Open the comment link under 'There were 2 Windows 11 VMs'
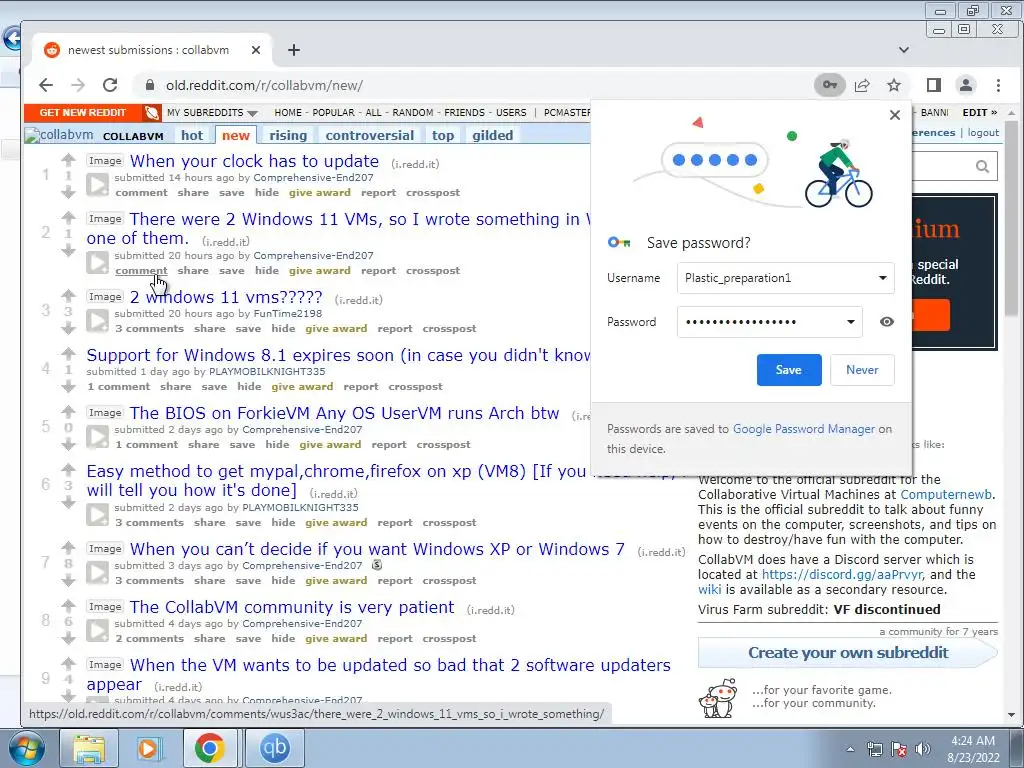 click(141, 270)
